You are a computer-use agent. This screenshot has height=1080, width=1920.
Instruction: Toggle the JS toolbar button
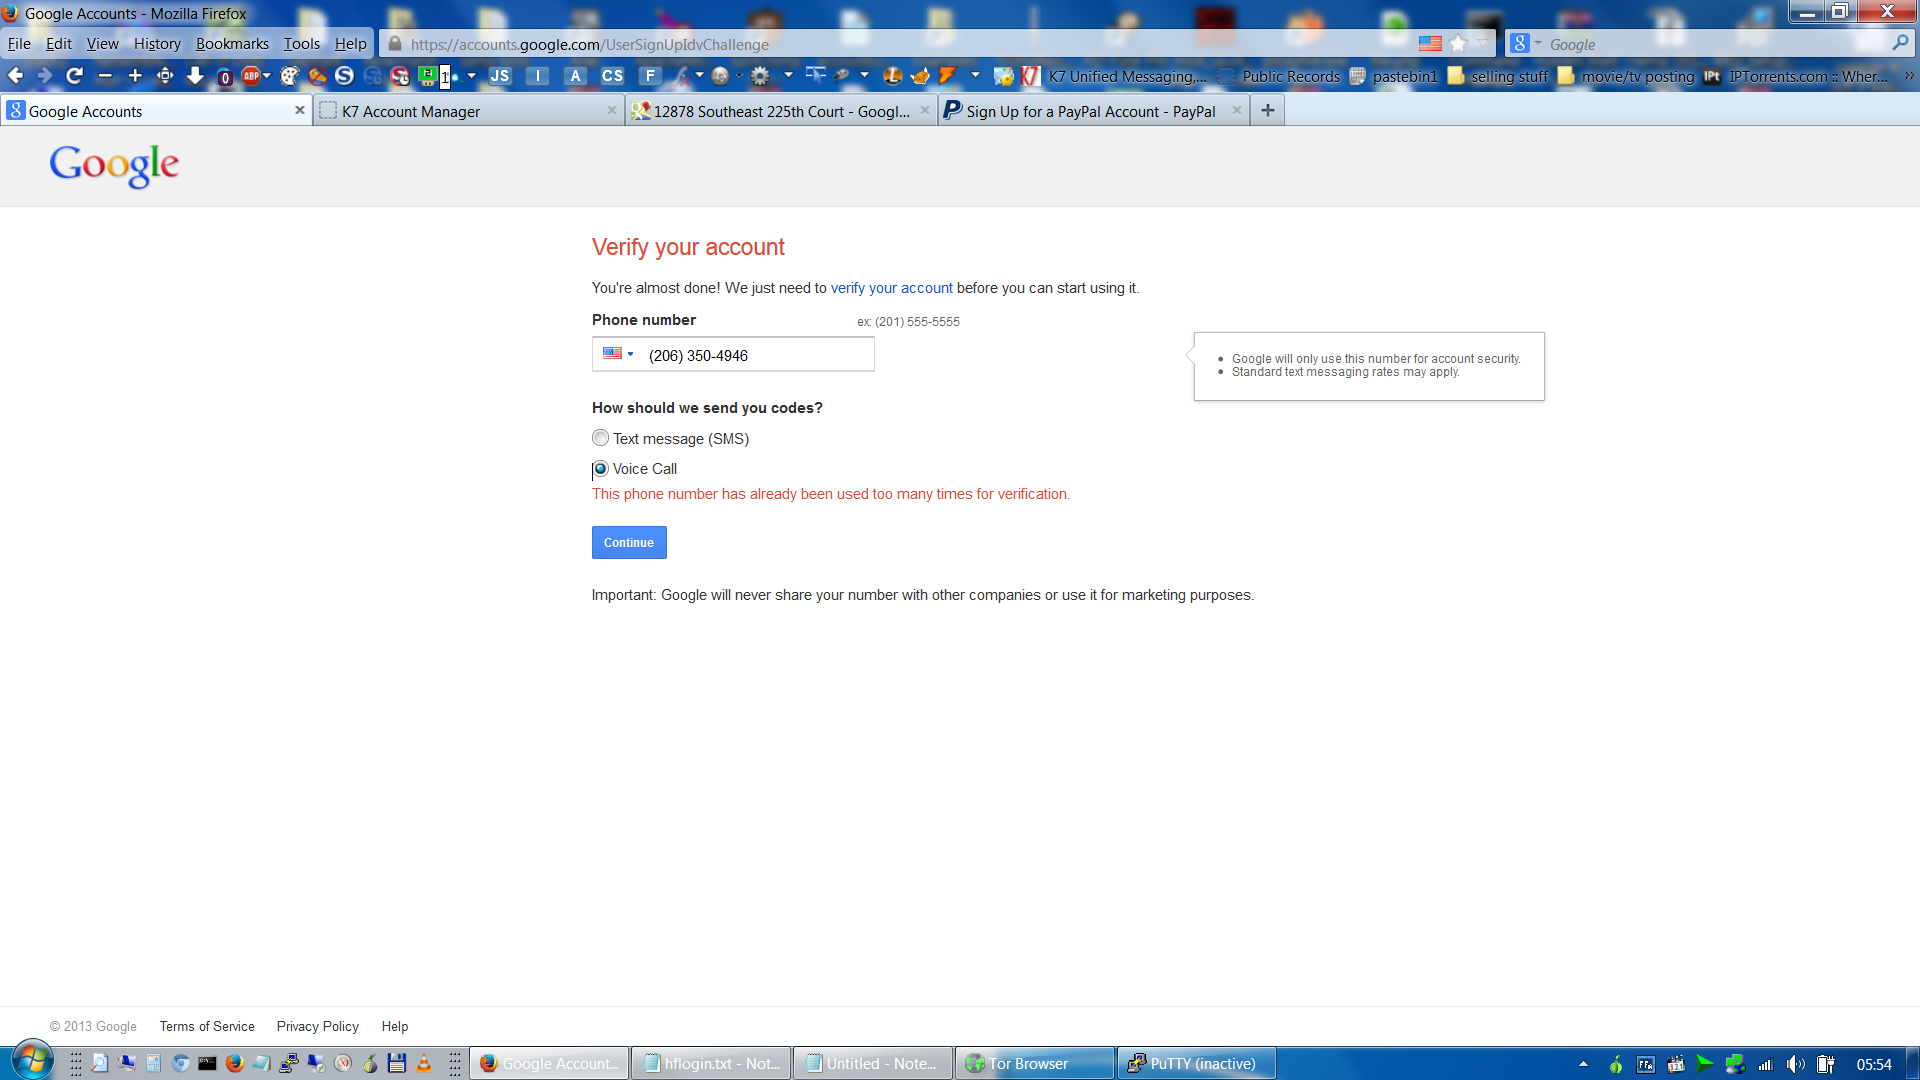pyautogui.click(x=500, y=76)
